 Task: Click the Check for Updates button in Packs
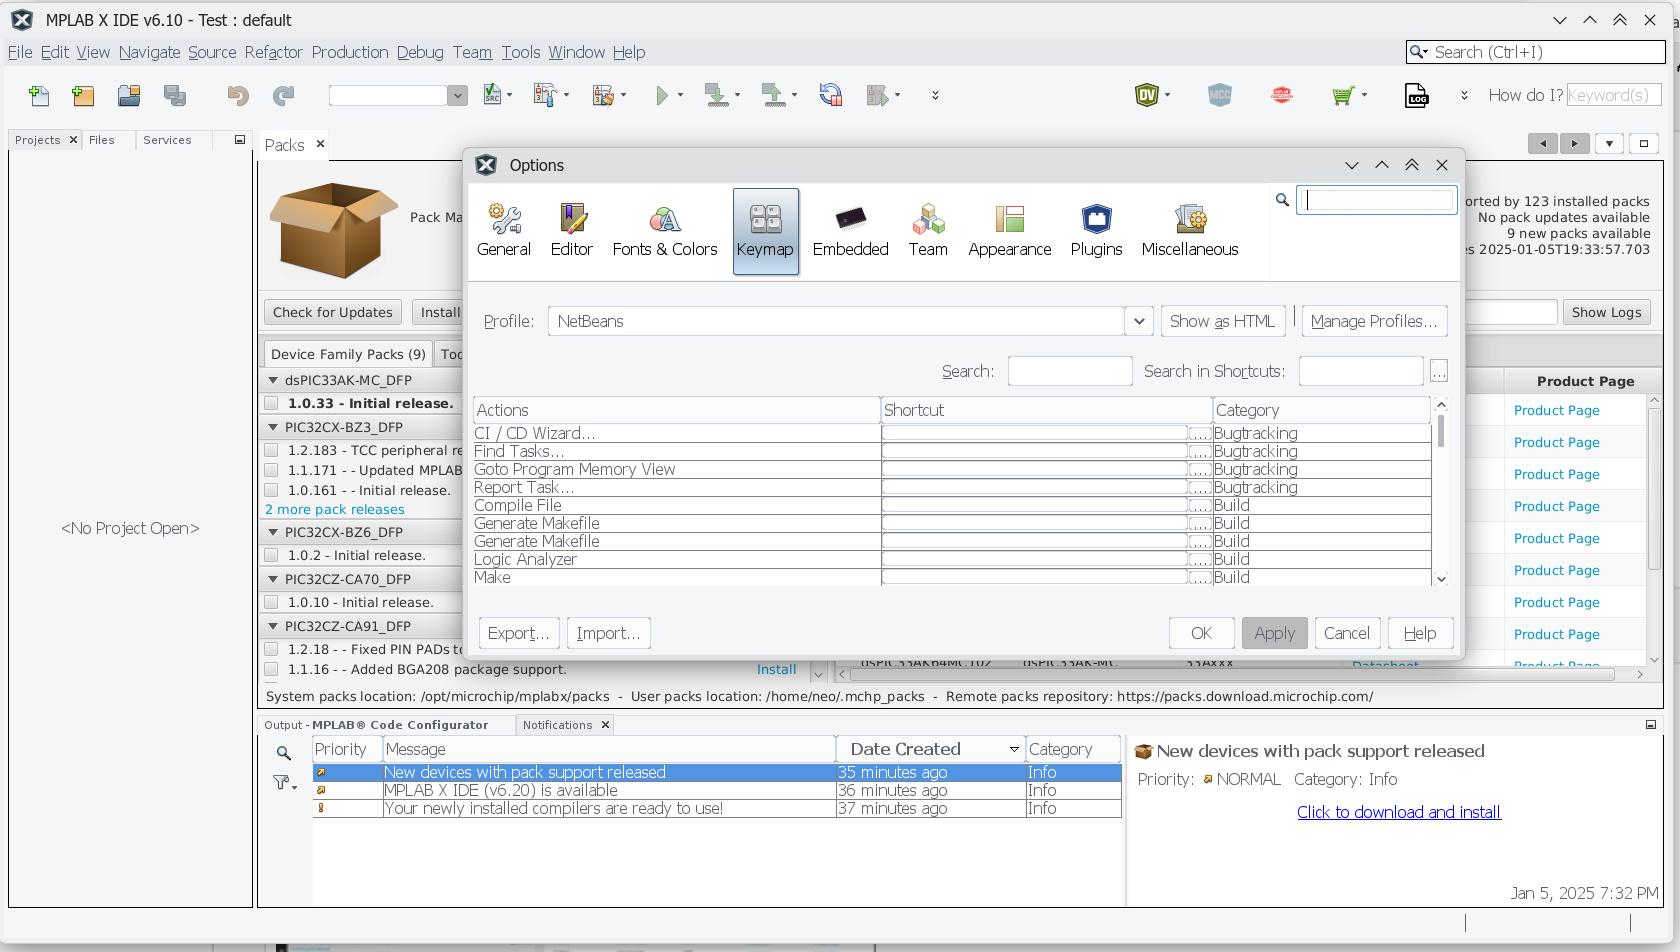pyautogui.click(x=332, y=312)
